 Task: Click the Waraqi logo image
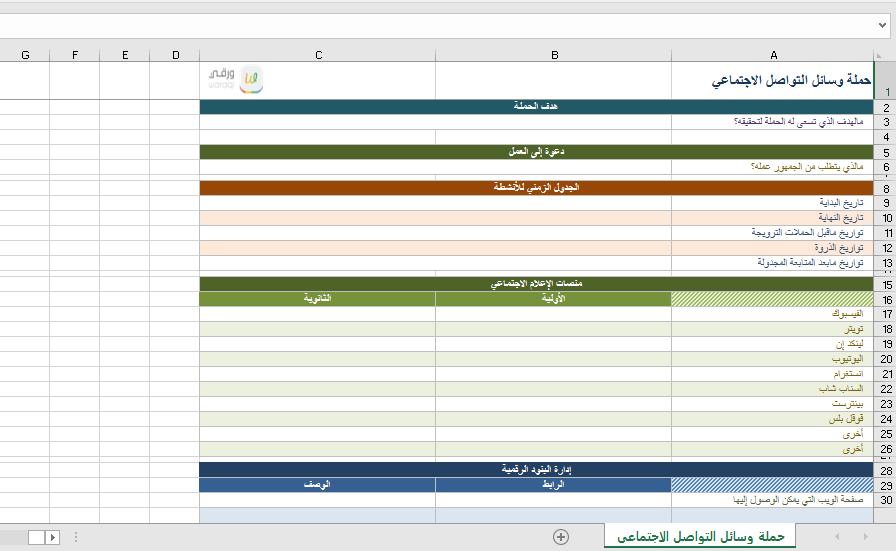coord(236,80)
